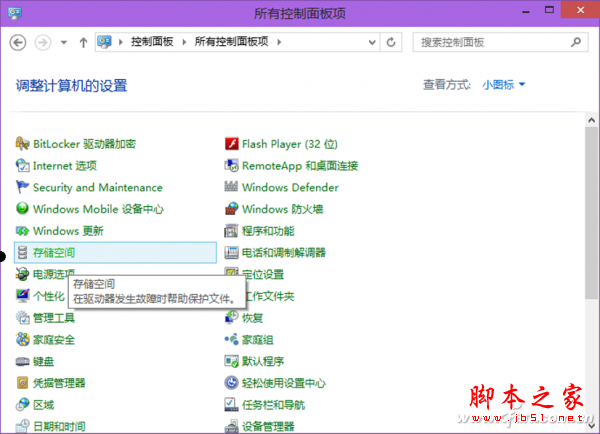Click the 家庭组 homegroup icon

tap(232, 339)
